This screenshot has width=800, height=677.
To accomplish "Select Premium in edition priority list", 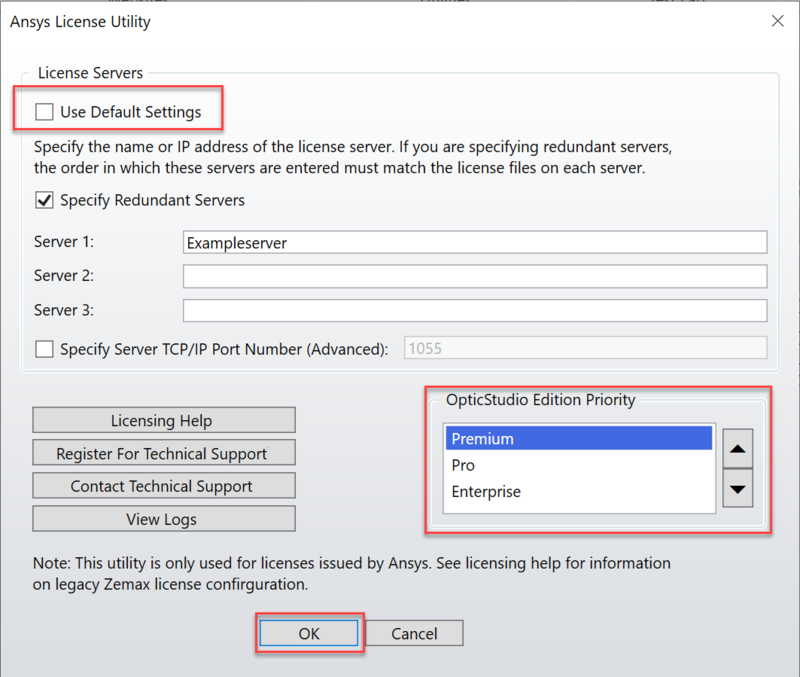I will [x=579, y=438].
